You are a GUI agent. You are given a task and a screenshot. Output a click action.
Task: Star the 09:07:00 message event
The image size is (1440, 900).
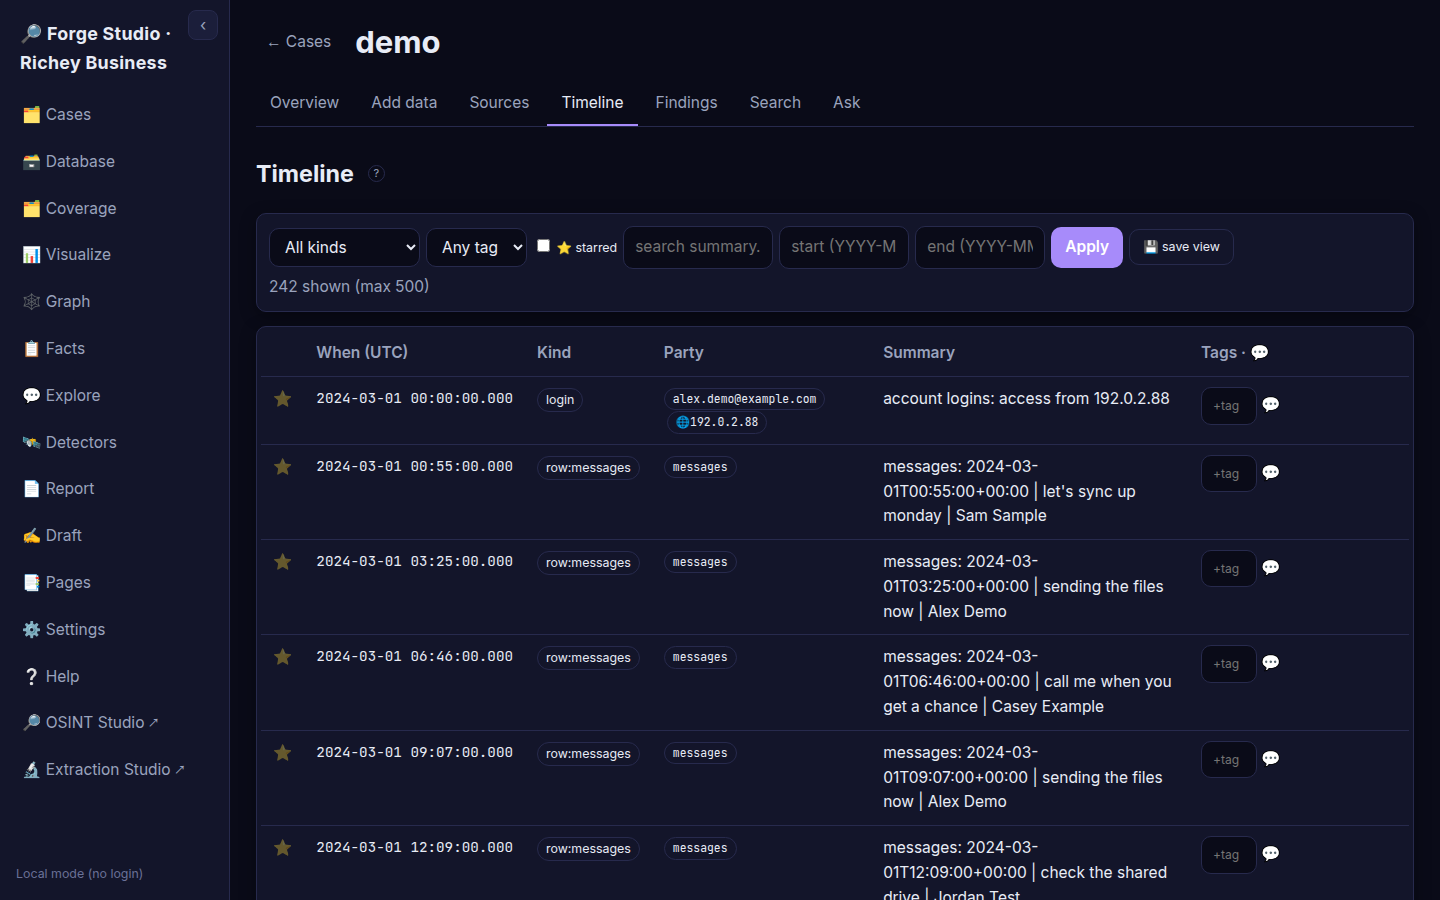(283, 753)
